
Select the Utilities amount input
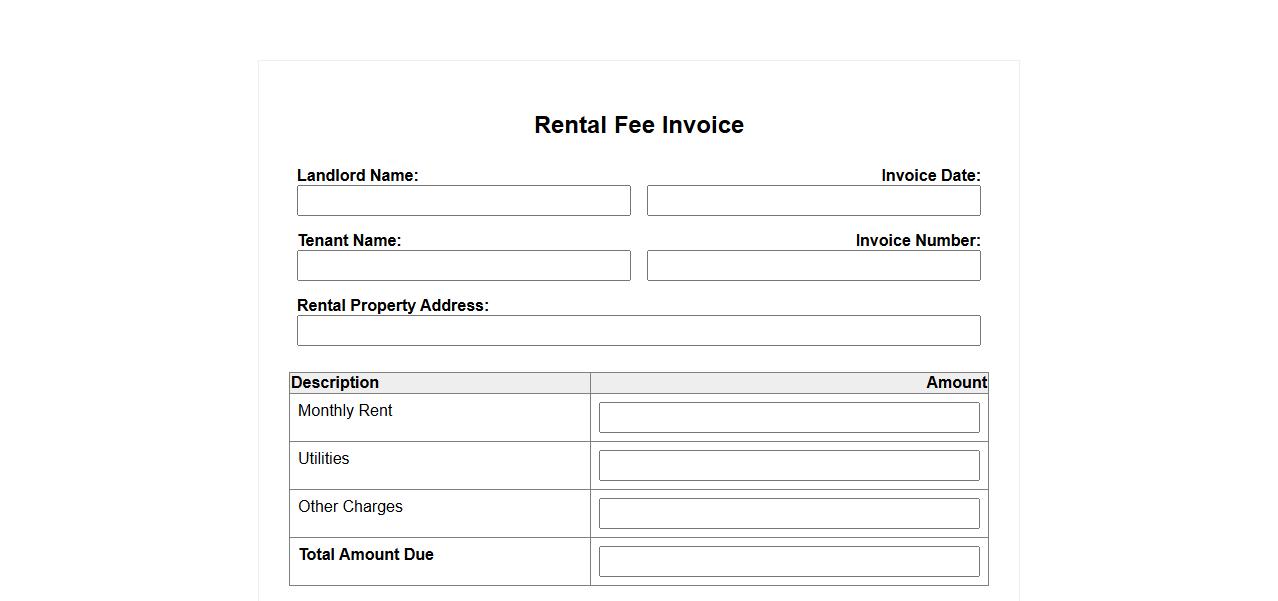(x=789, y=465)
